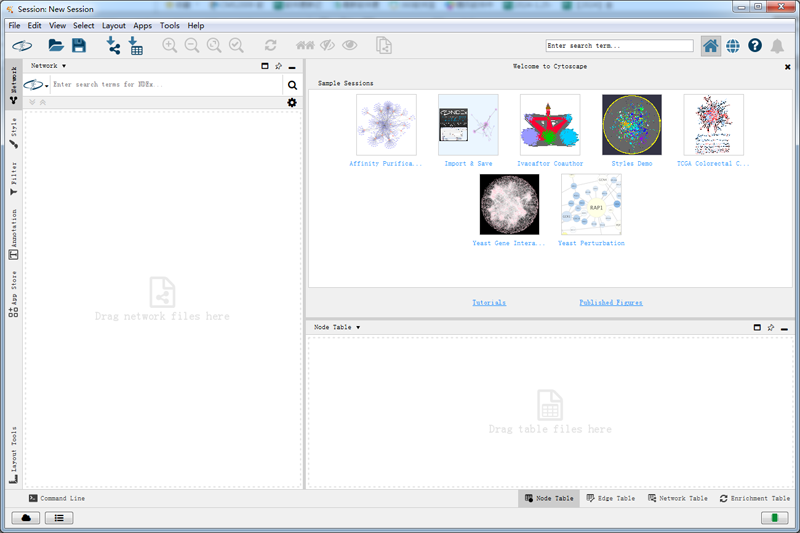Pin the Network panel

coord(279,66)
